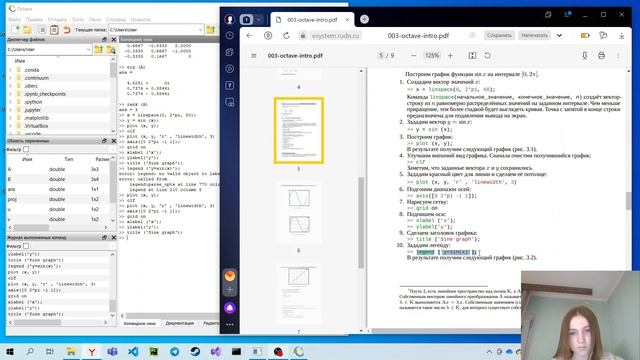The image size is (640, 360).
Task: Open Telegram from the taskbar
Action: pos(174,351)
